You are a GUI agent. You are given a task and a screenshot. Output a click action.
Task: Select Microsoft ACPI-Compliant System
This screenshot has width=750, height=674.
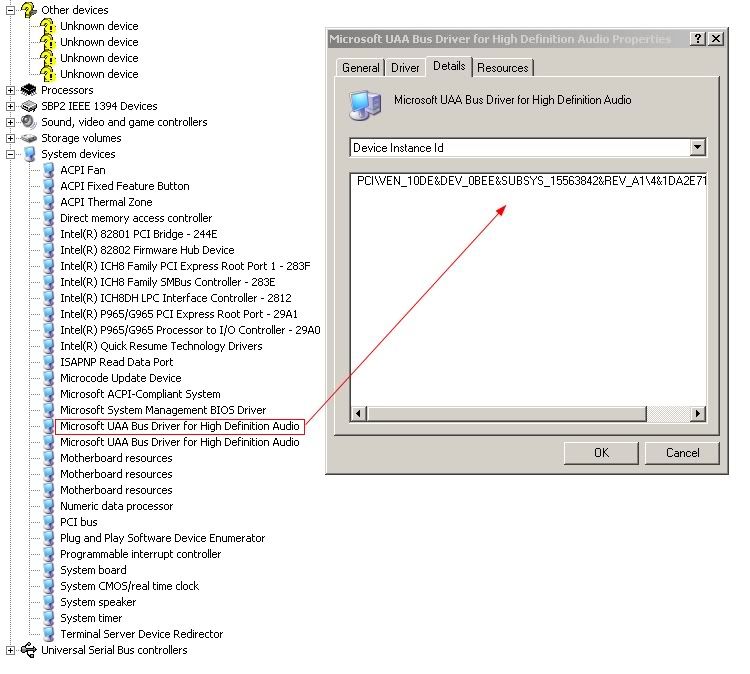click(x=140, y=394)
